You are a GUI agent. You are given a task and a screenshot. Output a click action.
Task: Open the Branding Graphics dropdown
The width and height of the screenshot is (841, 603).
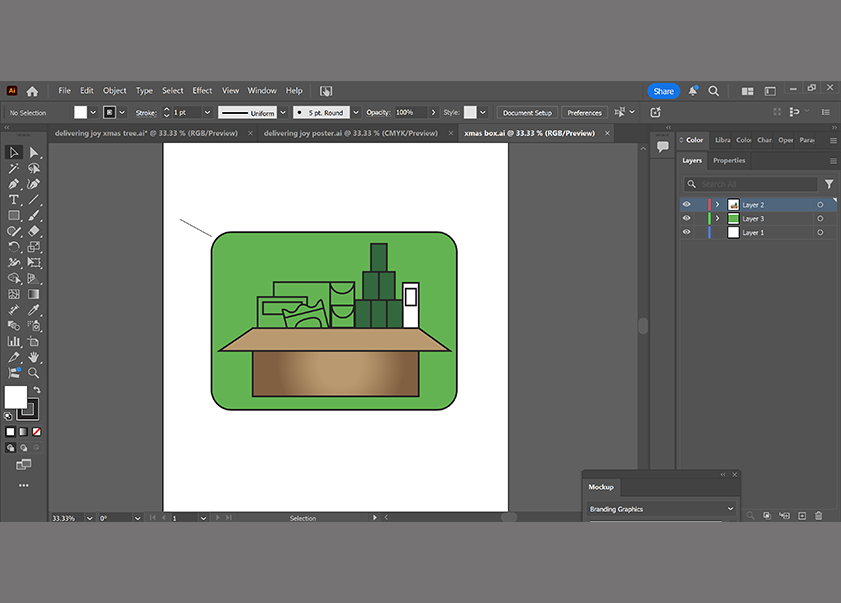tap(661, 509)
